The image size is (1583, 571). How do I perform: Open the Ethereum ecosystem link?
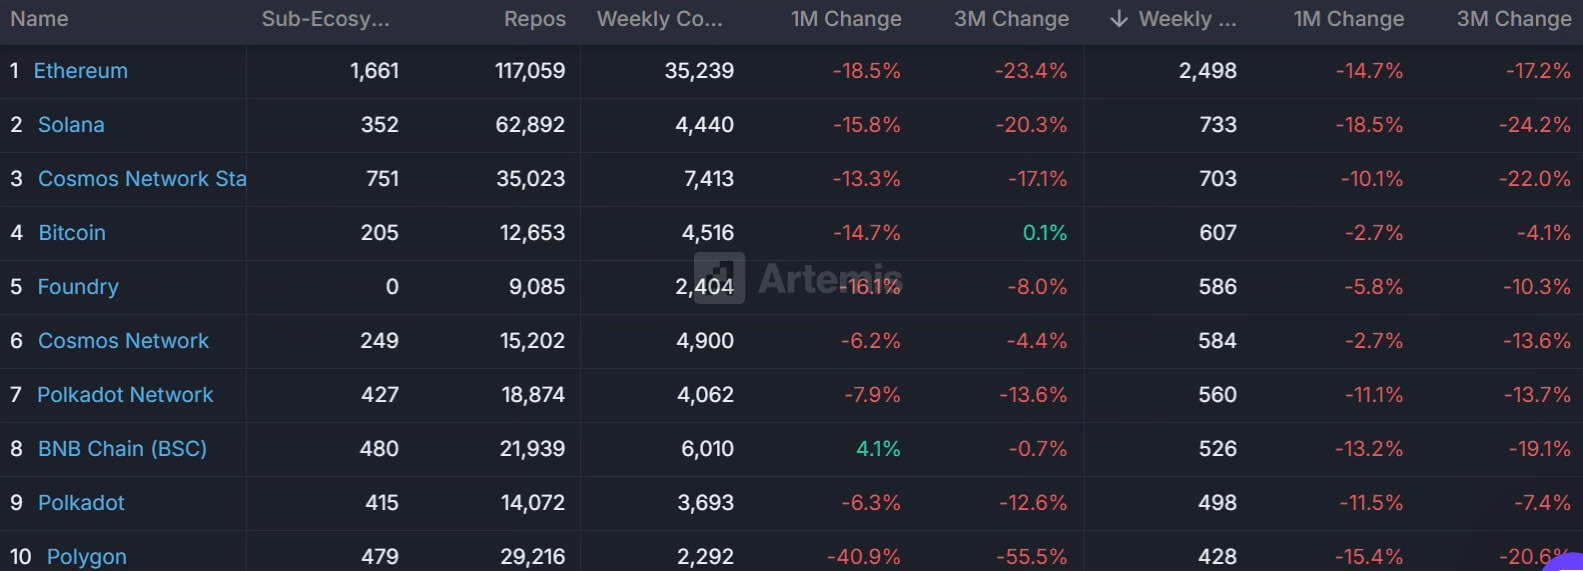click(x=81, y=71)
